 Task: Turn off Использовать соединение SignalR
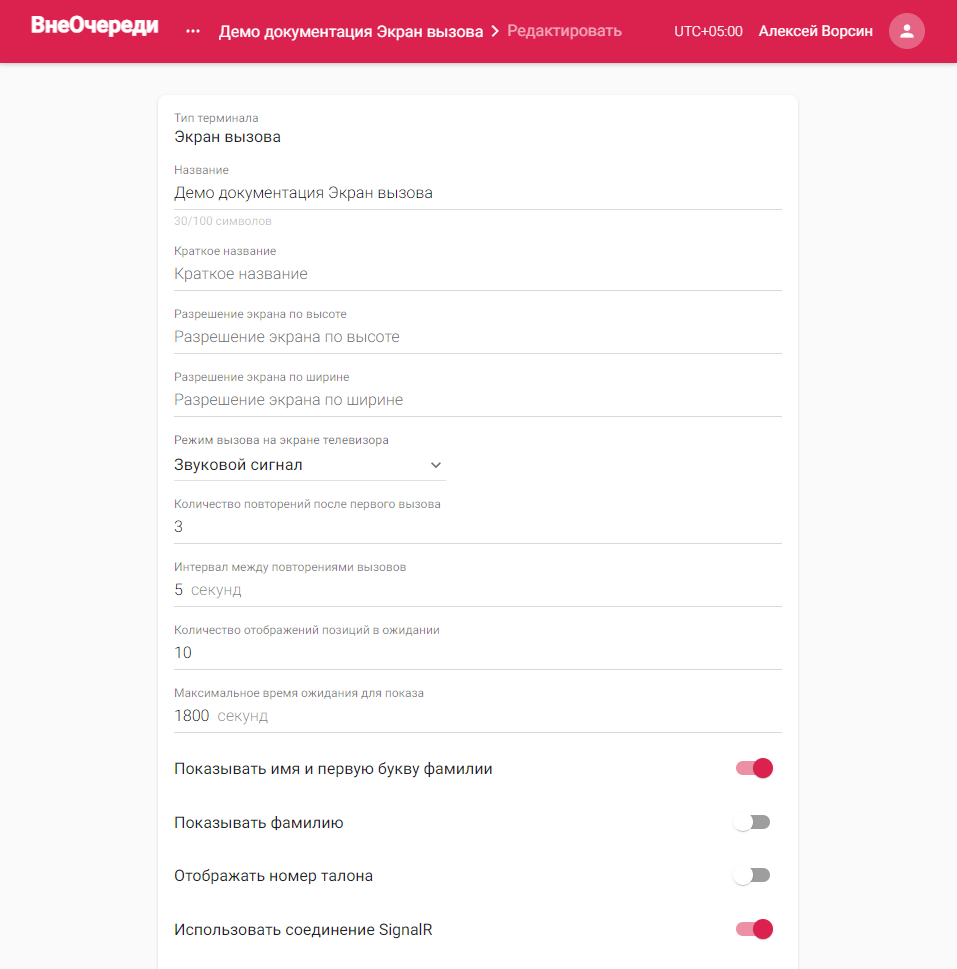click(x=754, y=929)
